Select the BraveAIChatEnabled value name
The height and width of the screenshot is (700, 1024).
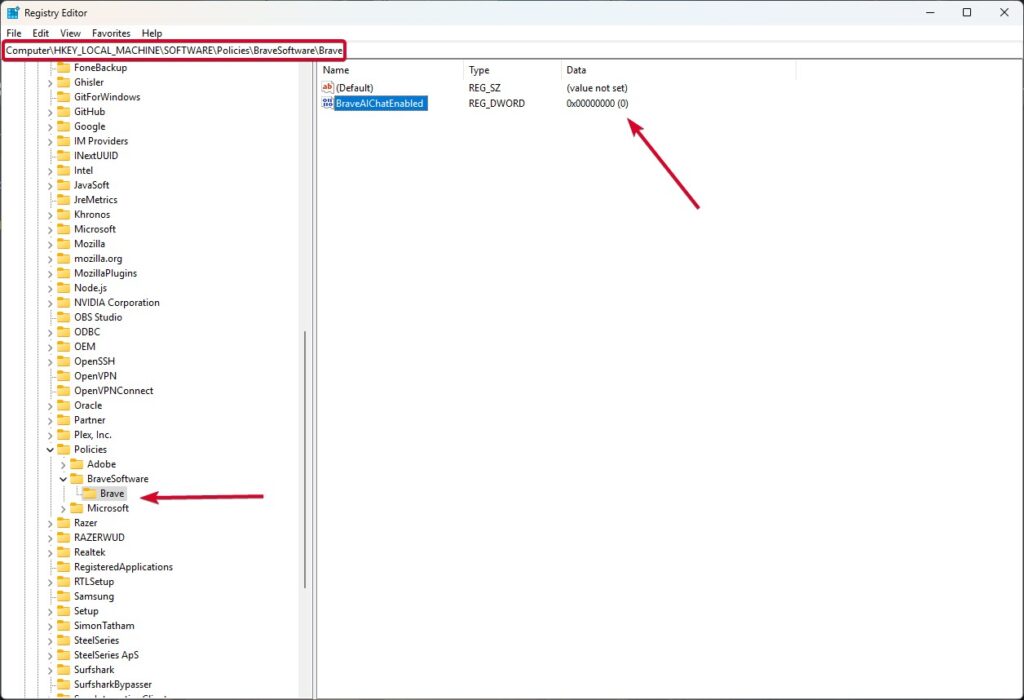(x=379, y=103)
